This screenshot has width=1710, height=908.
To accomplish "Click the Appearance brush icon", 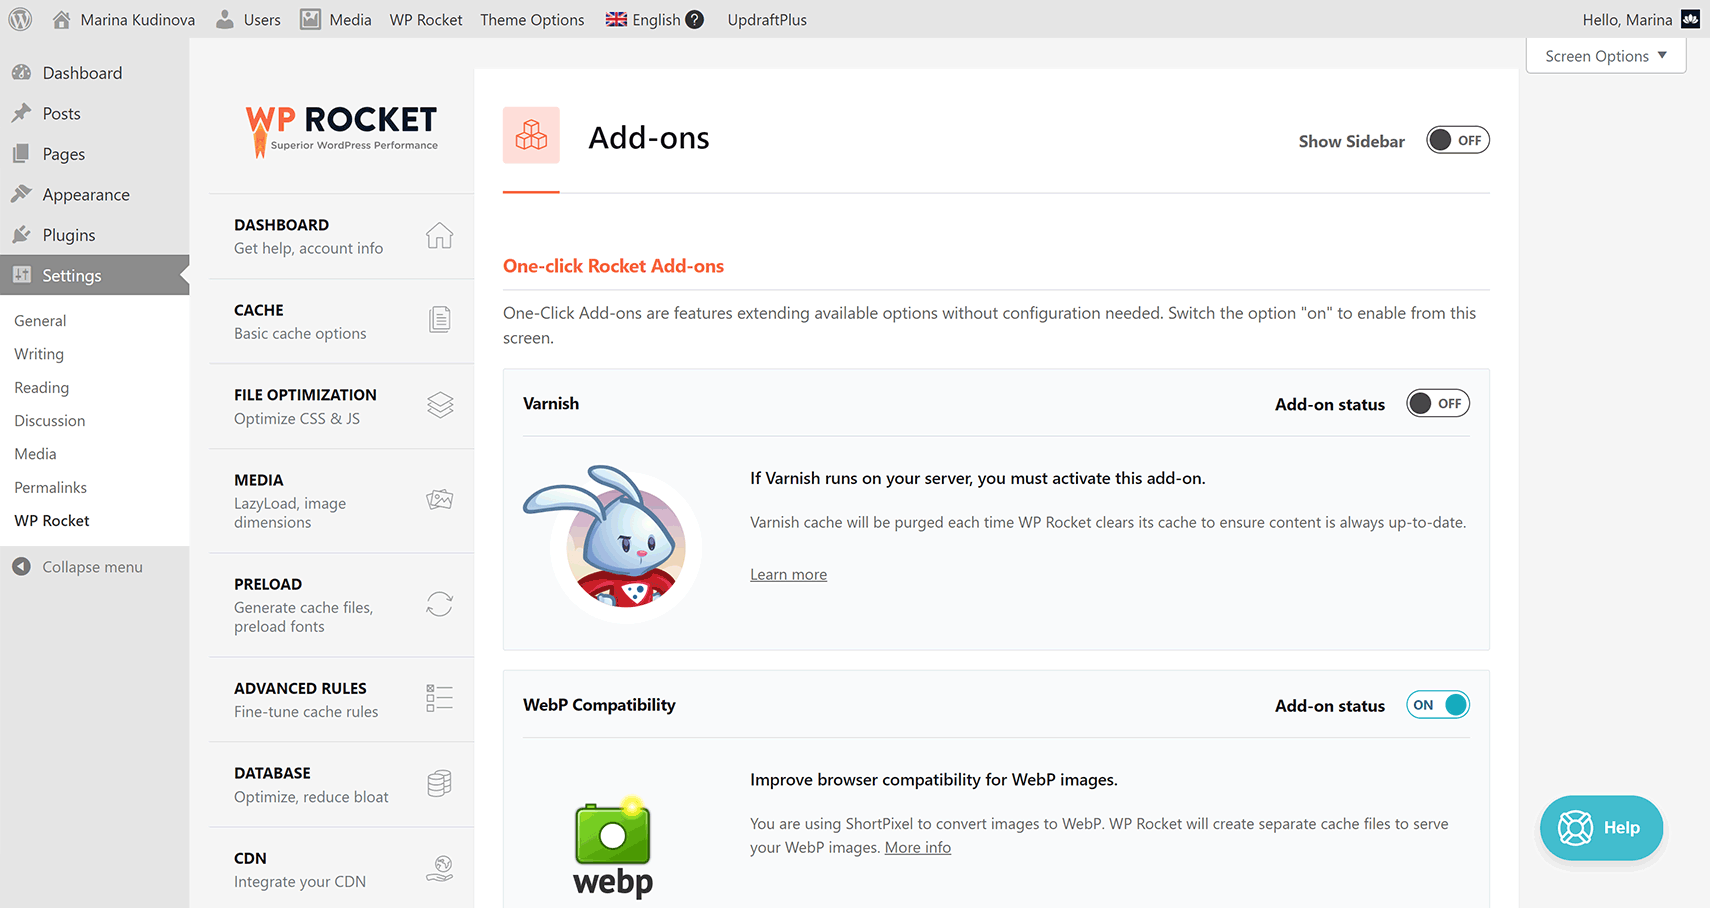I will click(x=21, y=194).
